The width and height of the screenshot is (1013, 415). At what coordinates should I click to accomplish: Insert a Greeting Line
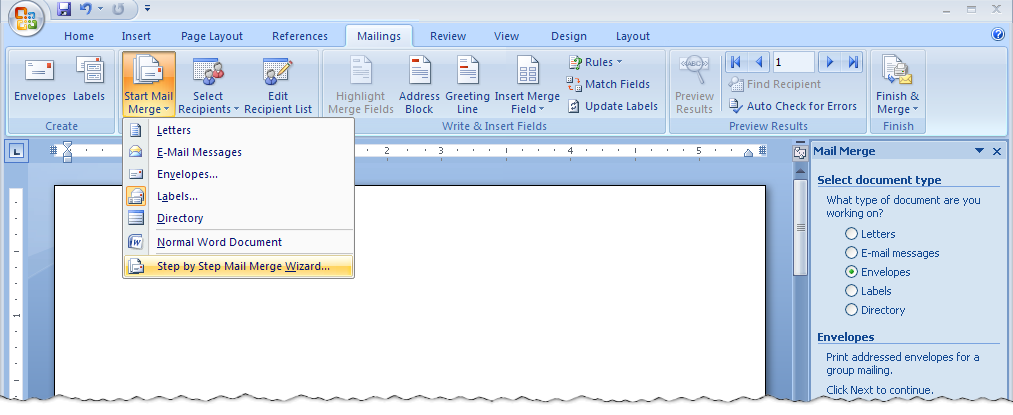point(467,84)
